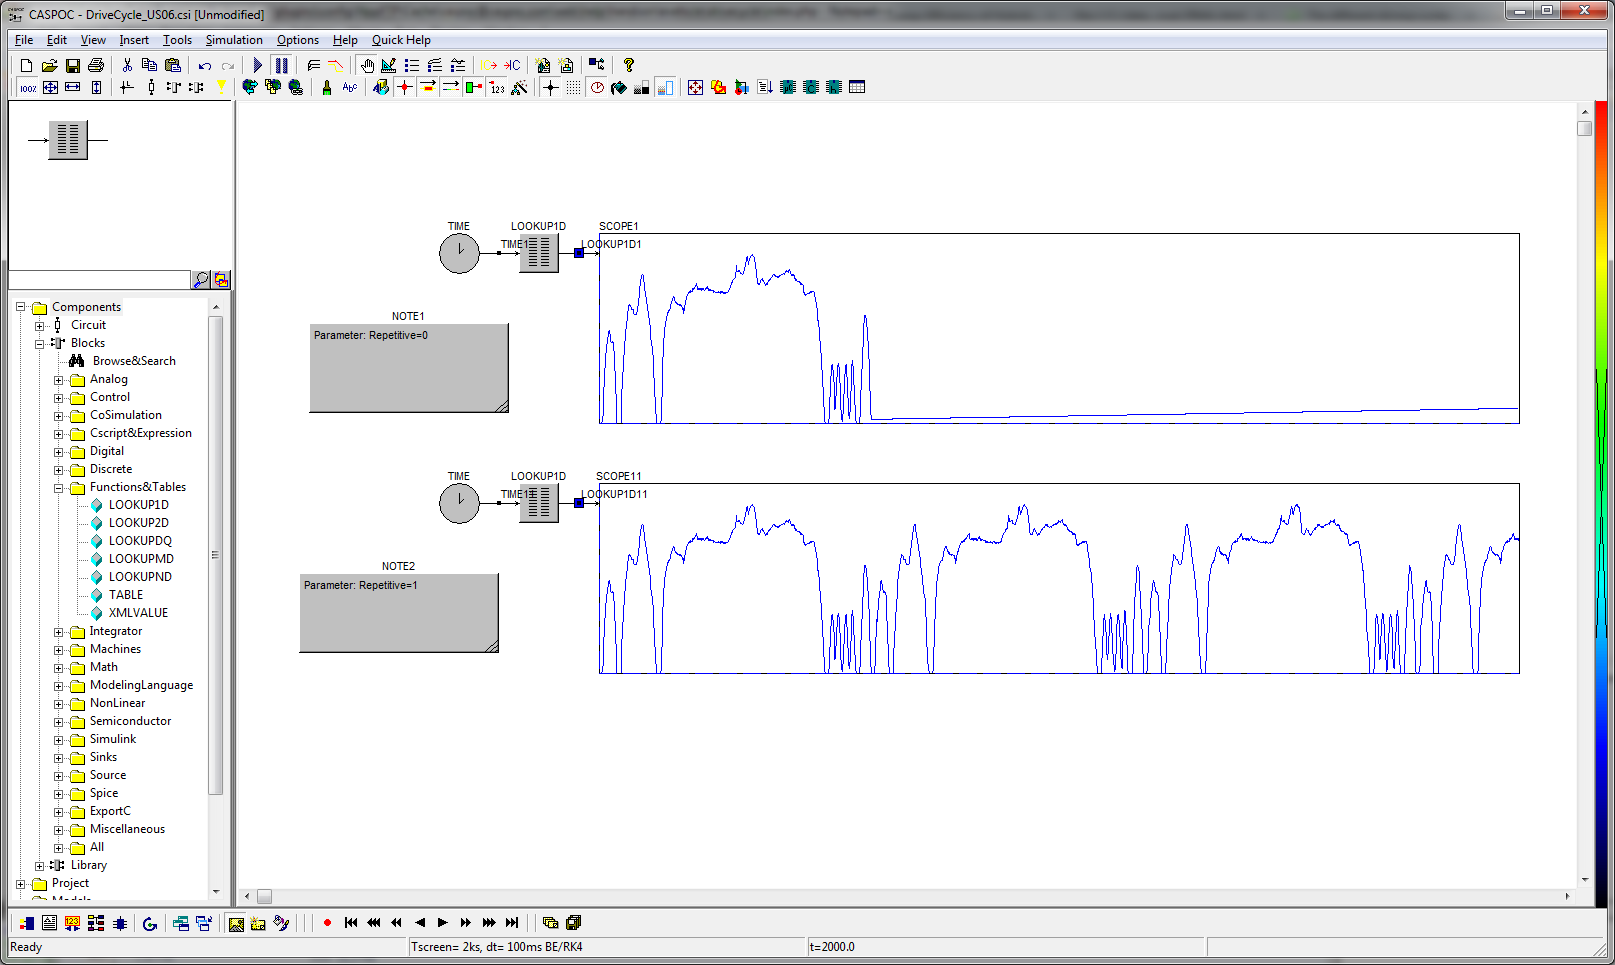Open the Options menu

coord(298,40)
